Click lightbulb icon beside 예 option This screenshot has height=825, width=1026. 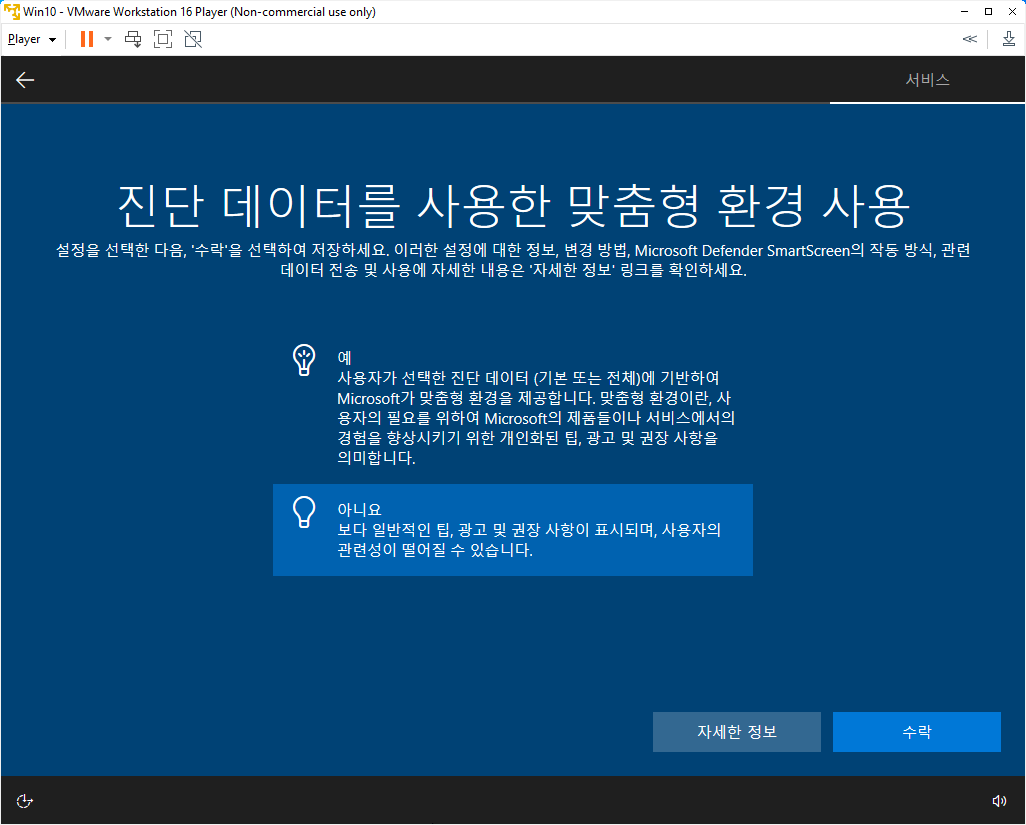pyautogui.click(x=304, y=360)
